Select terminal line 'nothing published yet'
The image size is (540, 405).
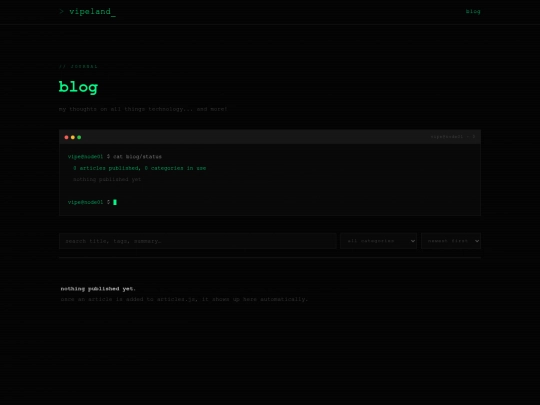pos(107,179)
